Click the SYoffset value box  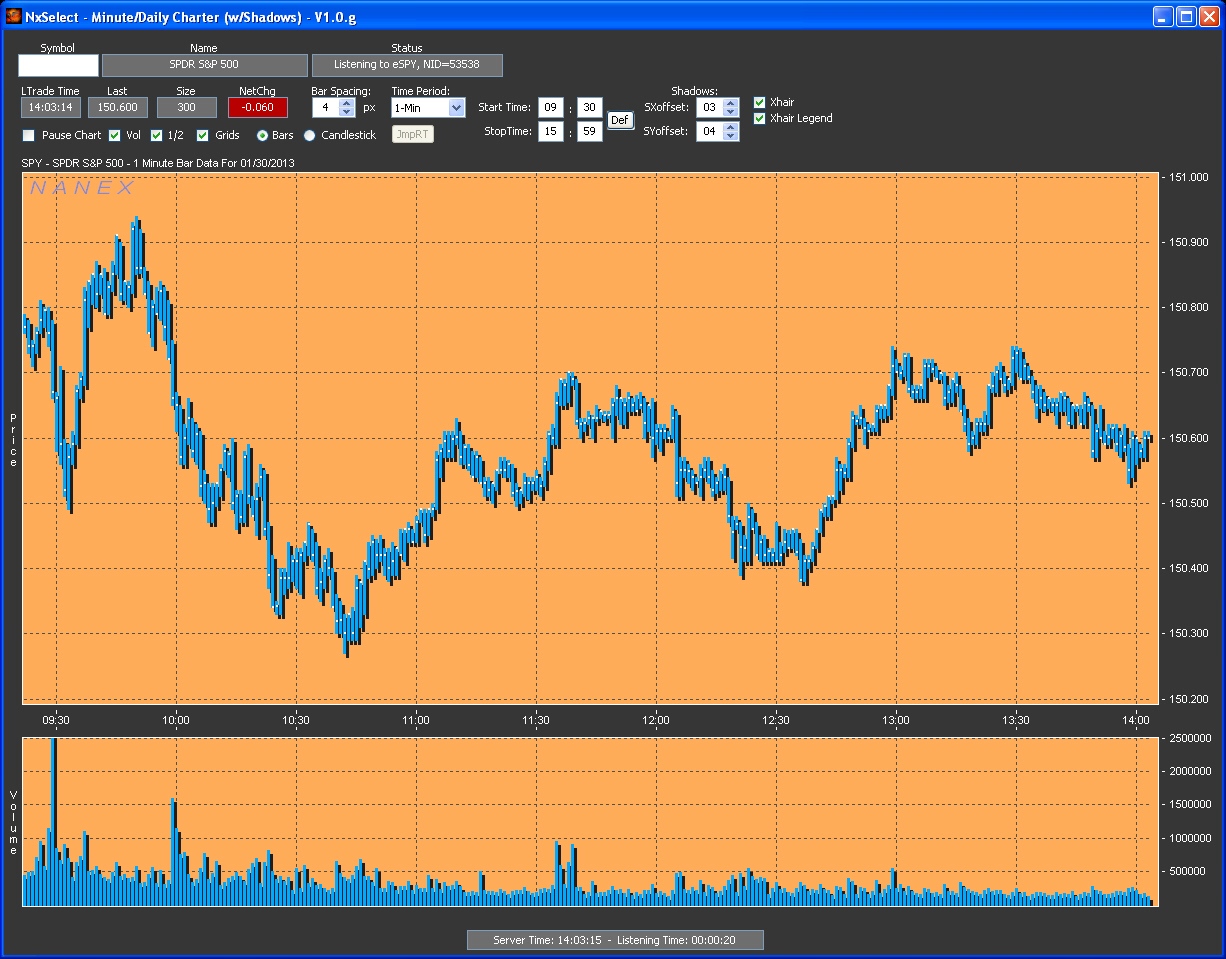(709, 131)
